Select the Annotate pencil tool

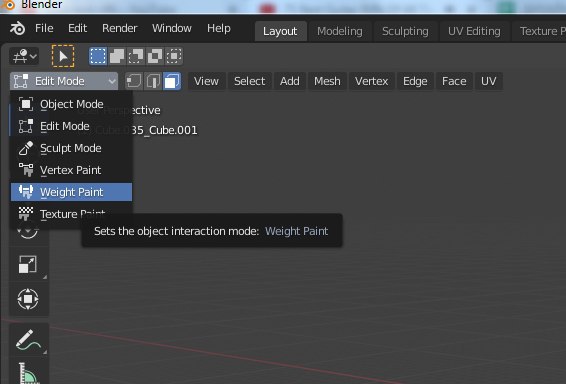click(28, 340)
